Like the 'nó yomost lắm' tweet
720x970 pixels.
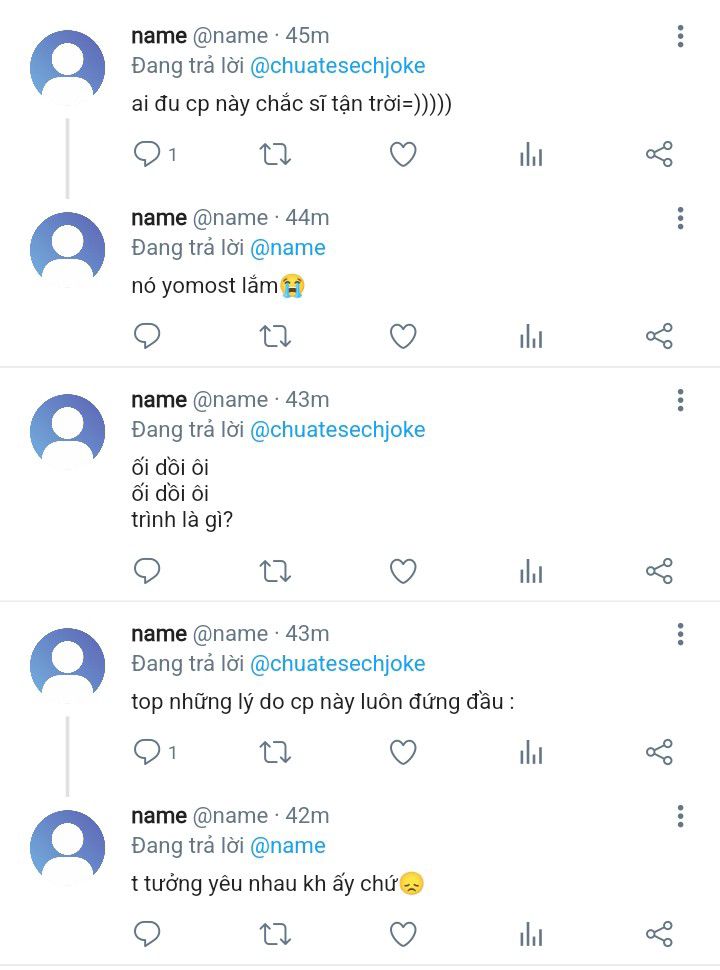coord(403,336)
